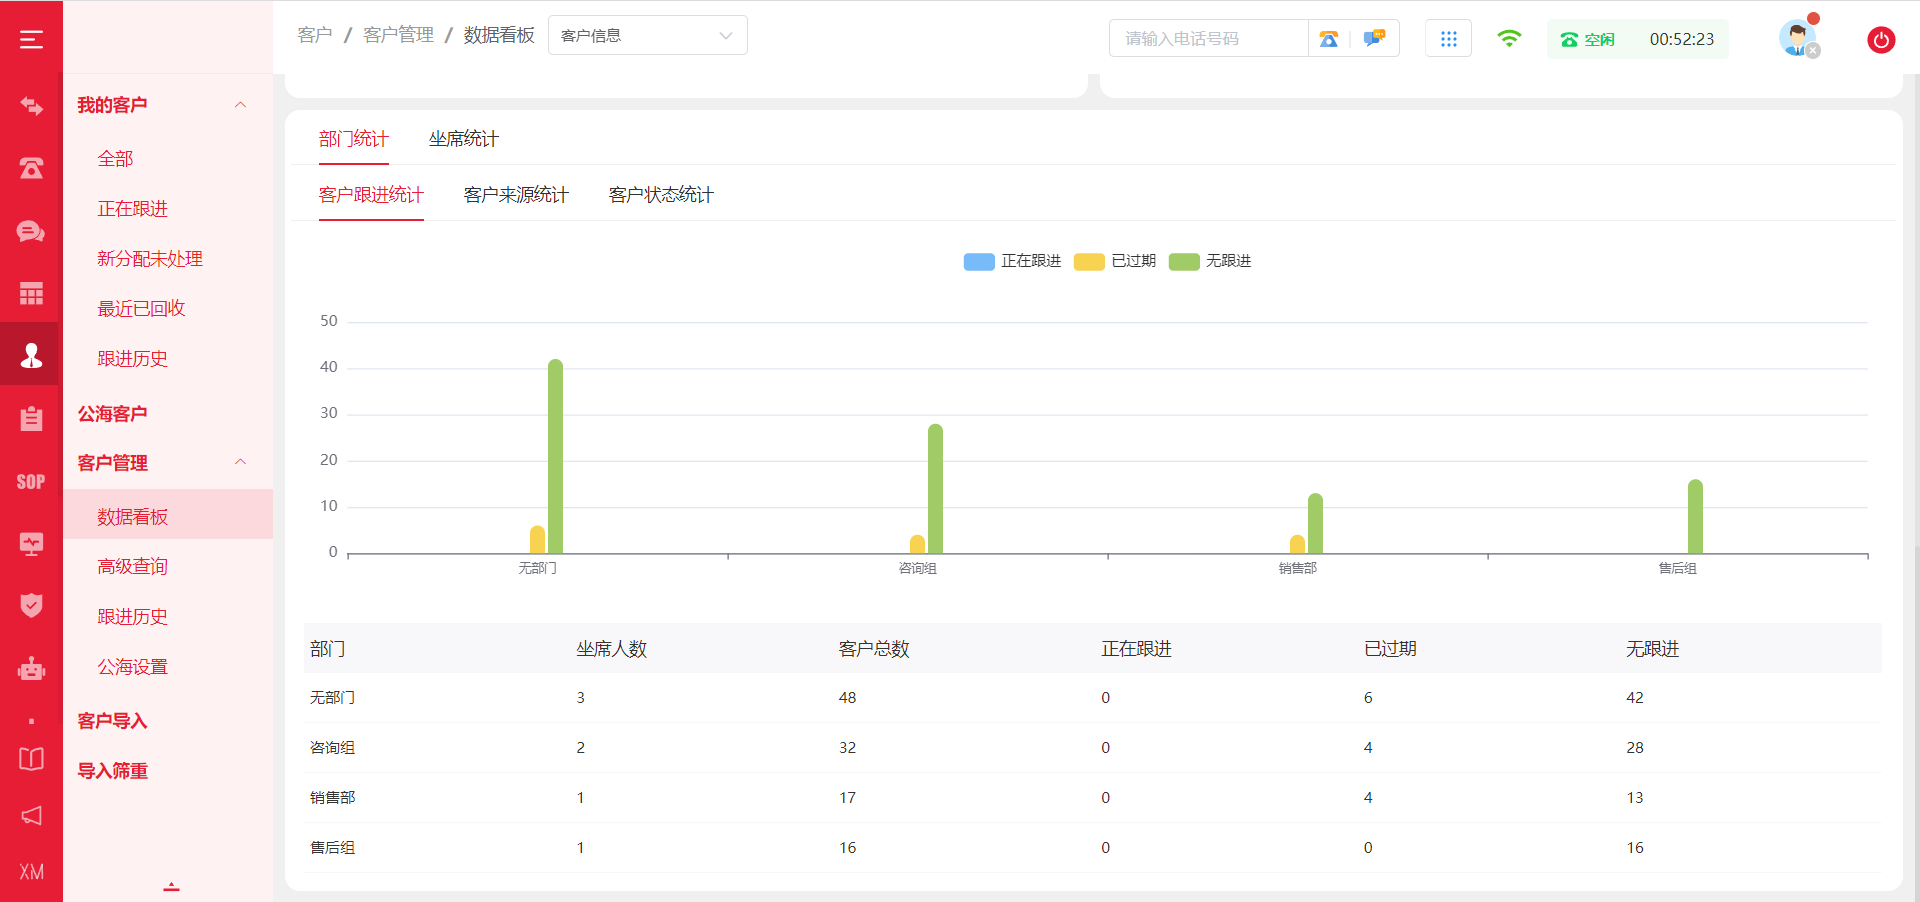Open the SOP sidebar icon
The width and height of the screenshot is (1920, 902).
pyautogui.click(x=31, y=482)
